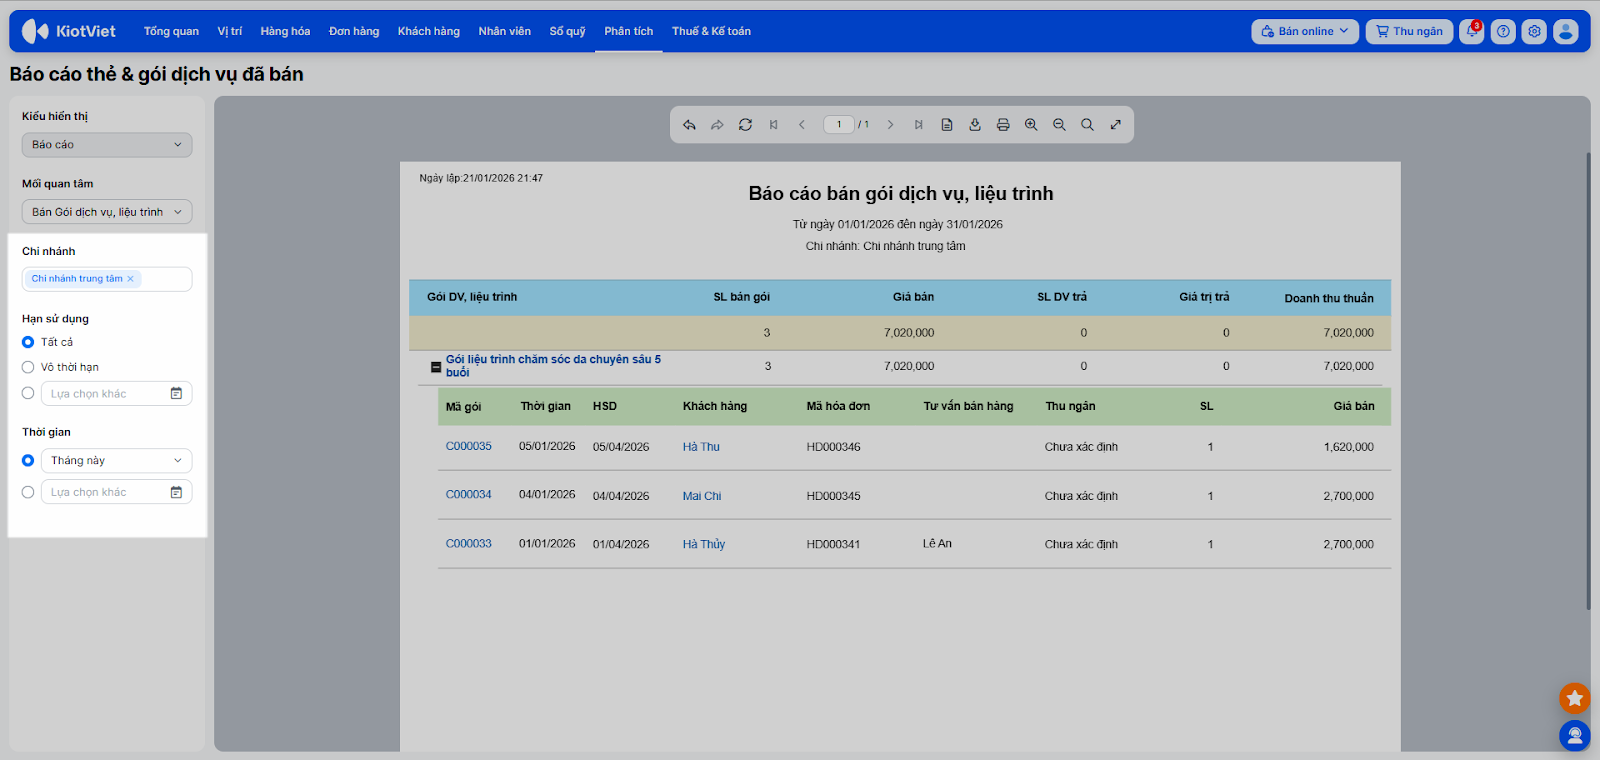
Task: Select the 'Tất cả' expiry option
Action: (x=28, y=342)
